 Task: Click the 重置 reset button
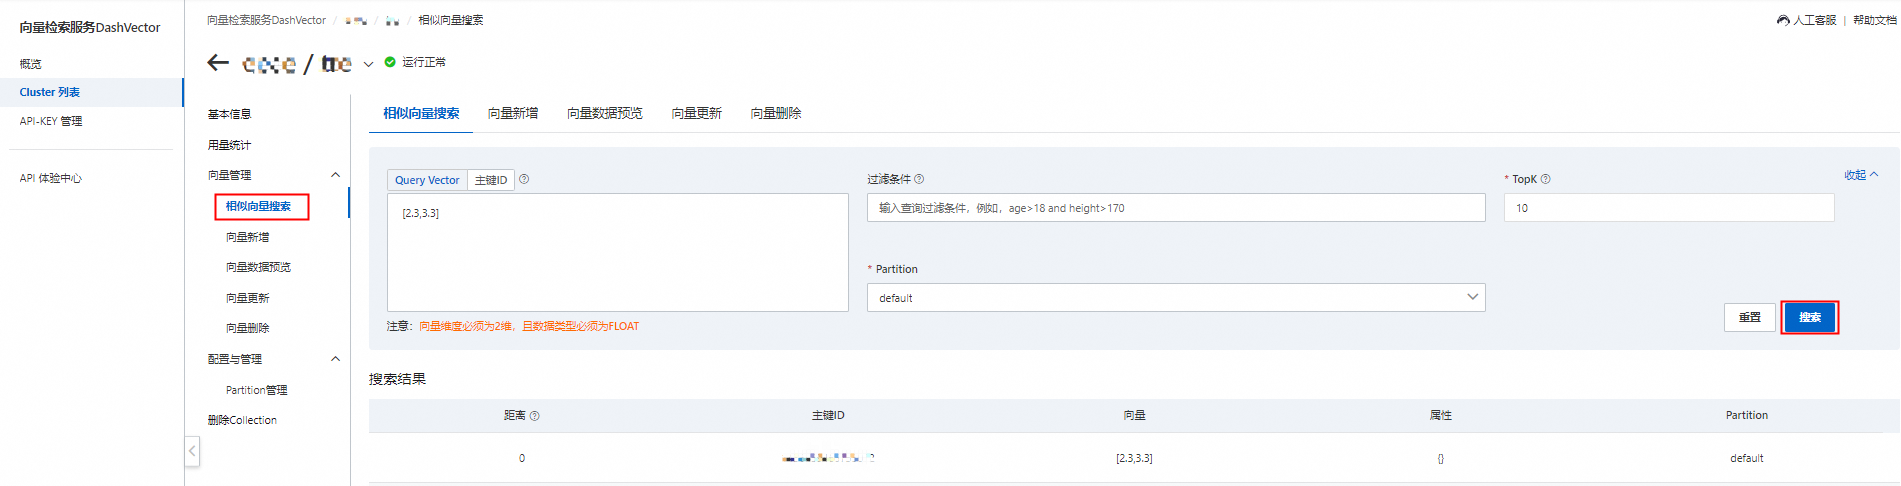click(1749, 317)
